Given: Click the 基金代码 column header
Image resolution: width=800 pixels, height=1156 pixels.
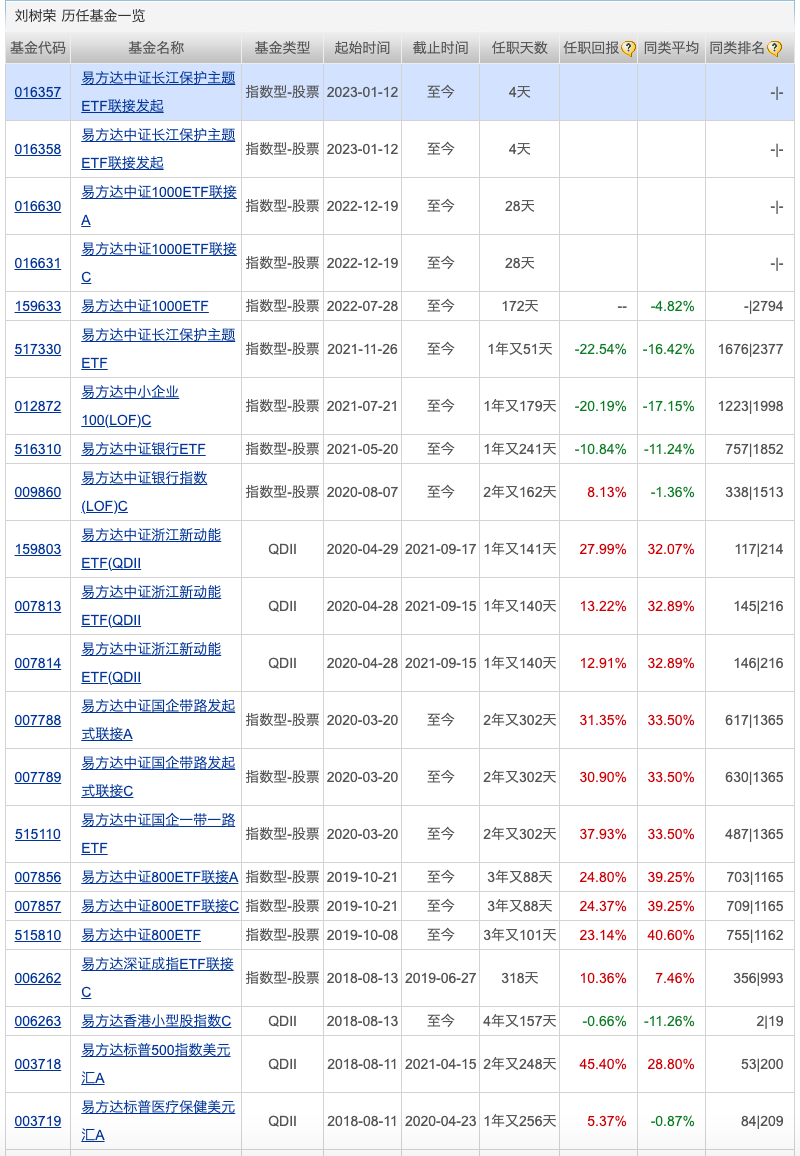Looking at the screenshot, I should pos(38,48).
